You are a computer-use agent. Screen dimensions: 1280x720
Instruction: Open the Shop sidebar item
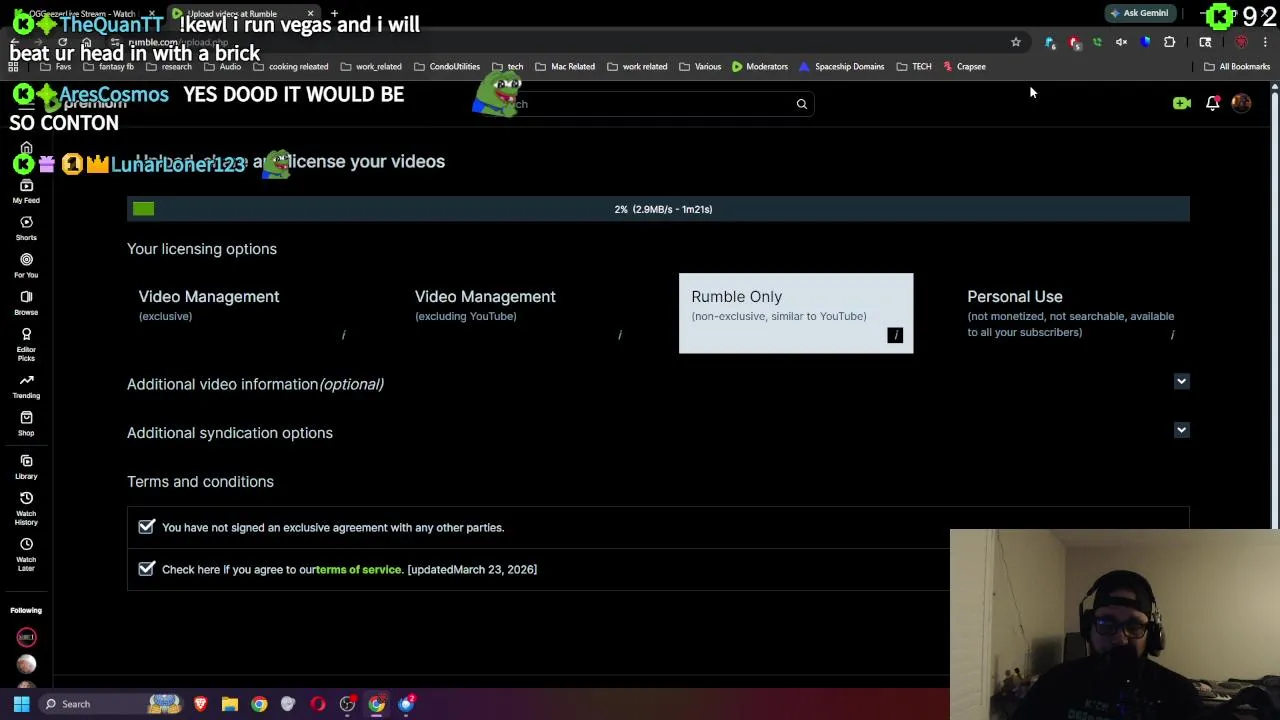tap(26, 424)
